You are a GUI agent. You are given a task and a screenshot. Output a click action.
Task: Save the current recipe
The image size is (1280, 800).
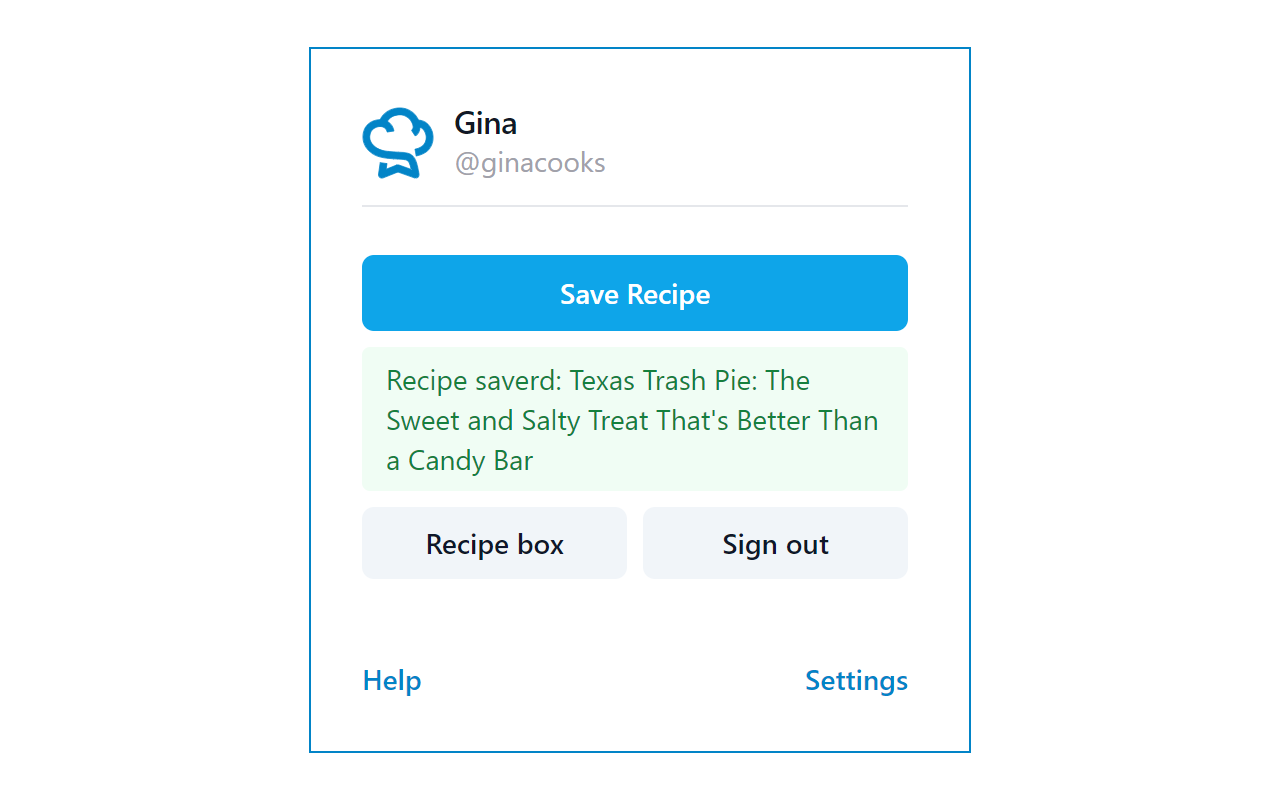634,294
